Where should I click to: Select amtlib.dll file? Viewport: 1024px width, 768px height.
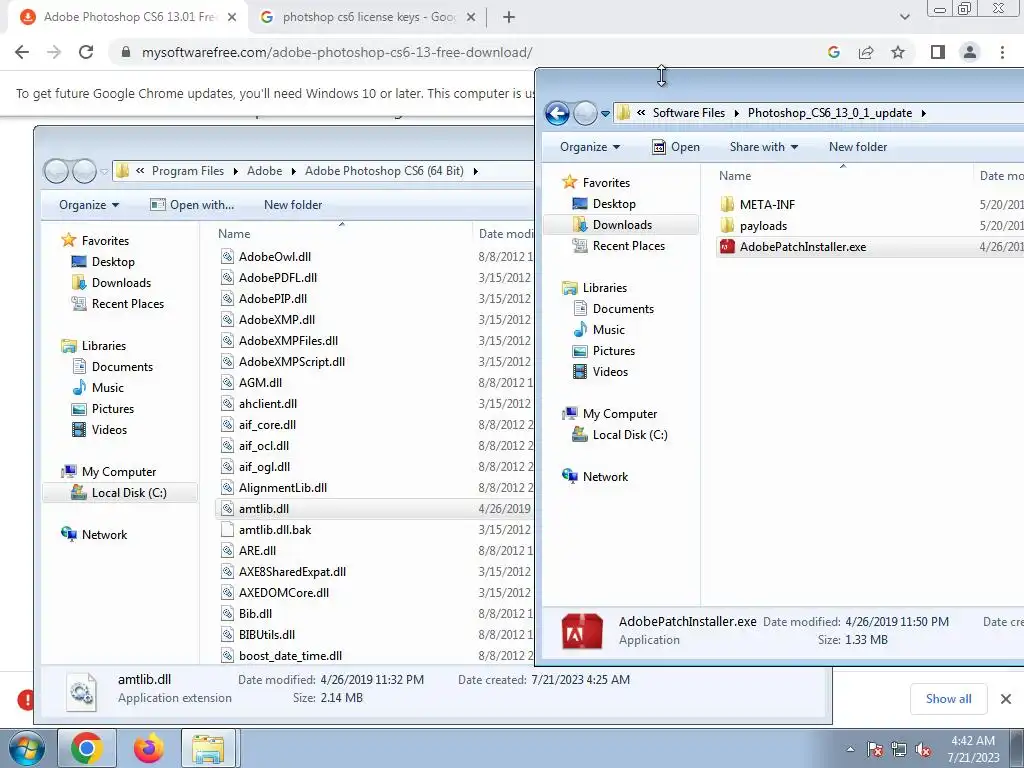263,509
